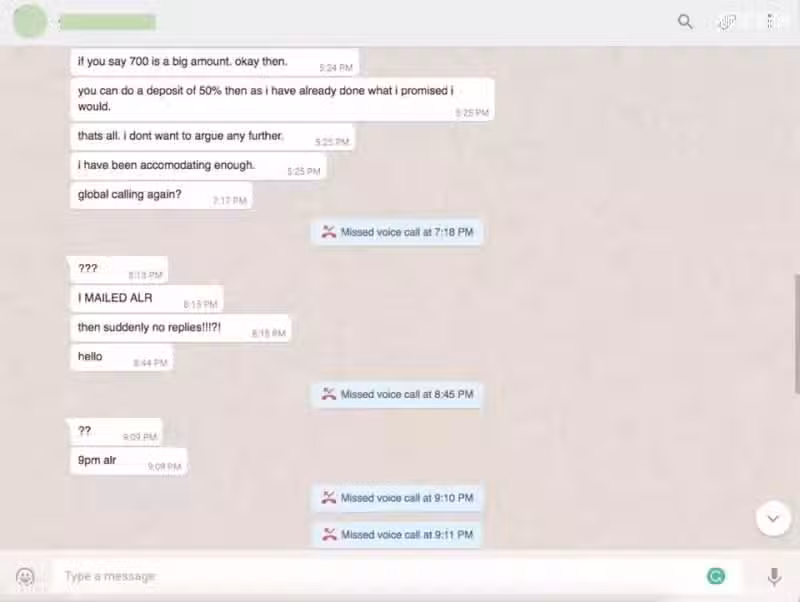Click the green Grammarly icon in message box

(x=716, y=576)
